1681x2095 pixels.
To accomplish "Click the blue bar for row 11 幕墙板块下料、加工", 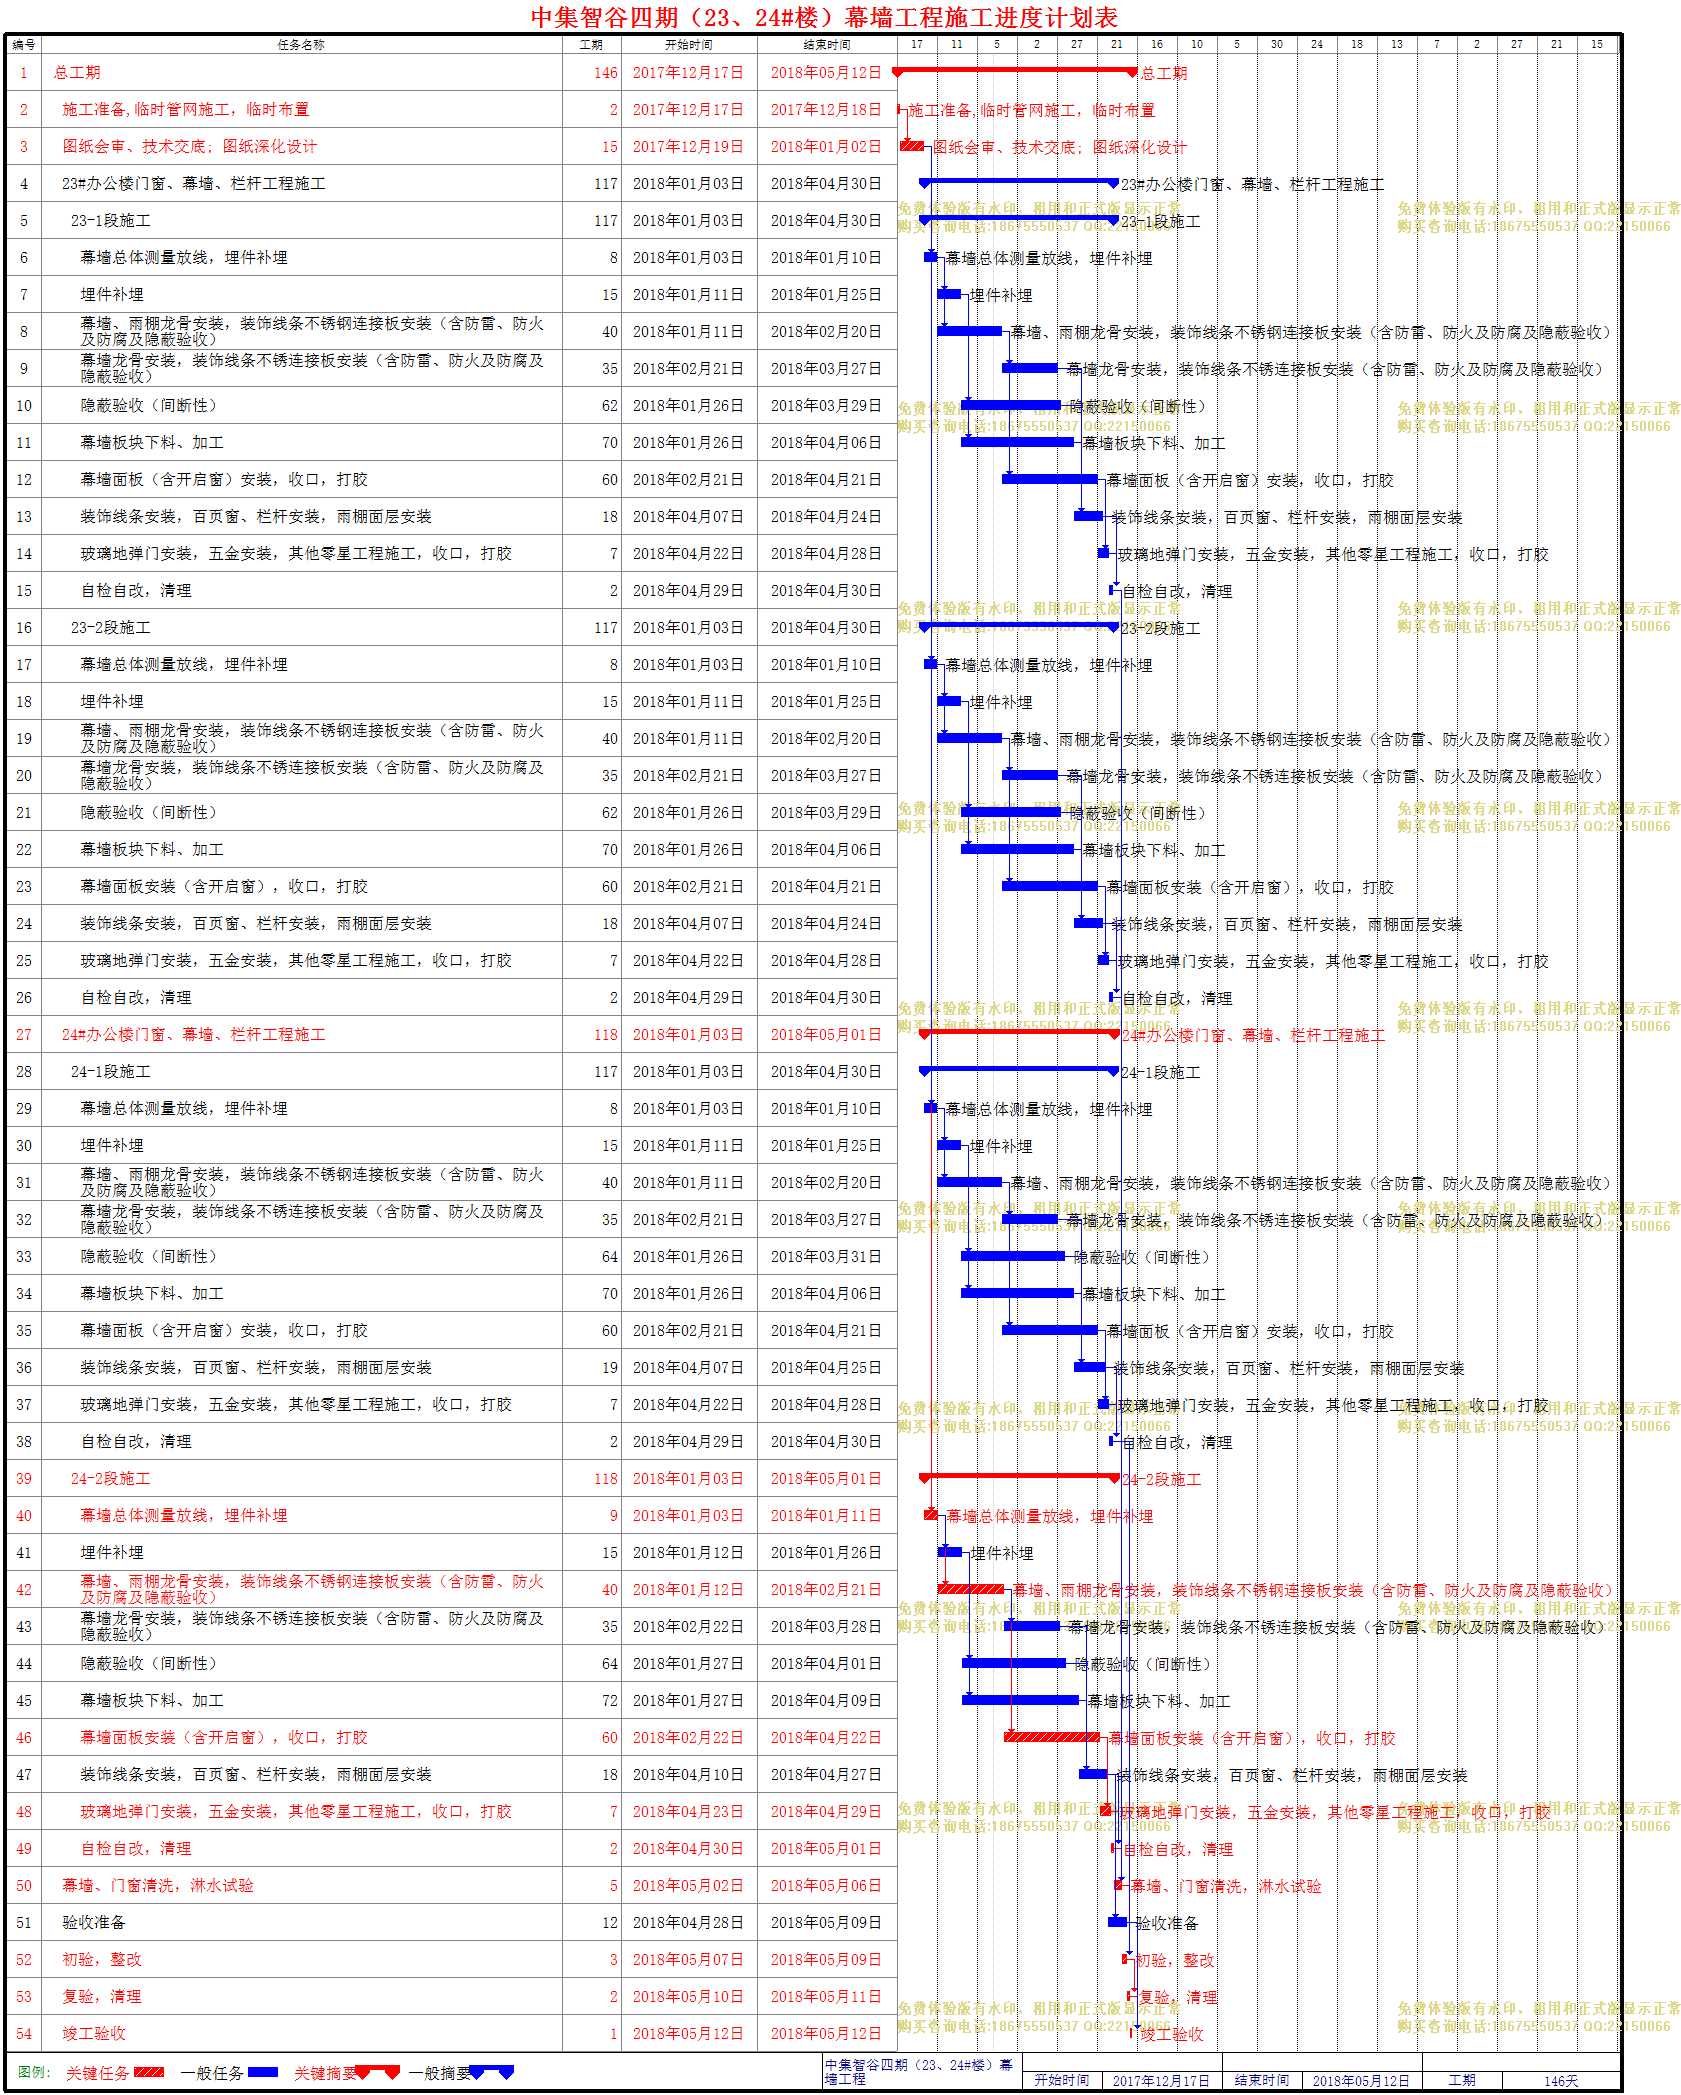I will (x=1017, y=441).
